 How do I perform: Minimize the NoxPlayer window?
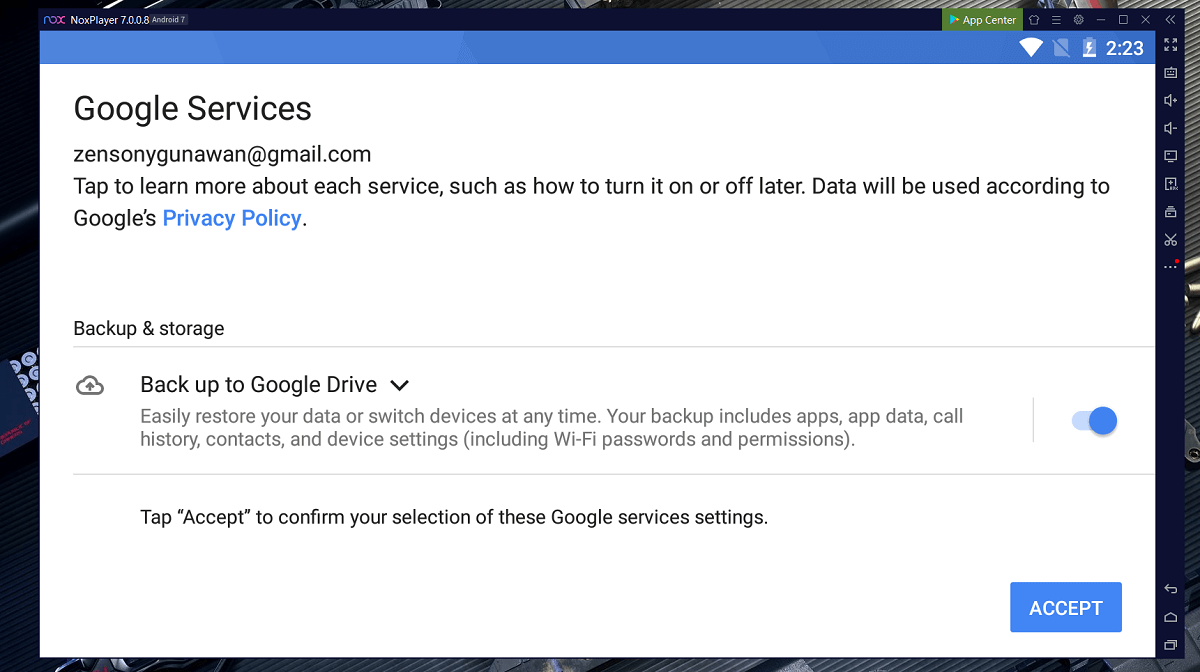coord(1101,20)
